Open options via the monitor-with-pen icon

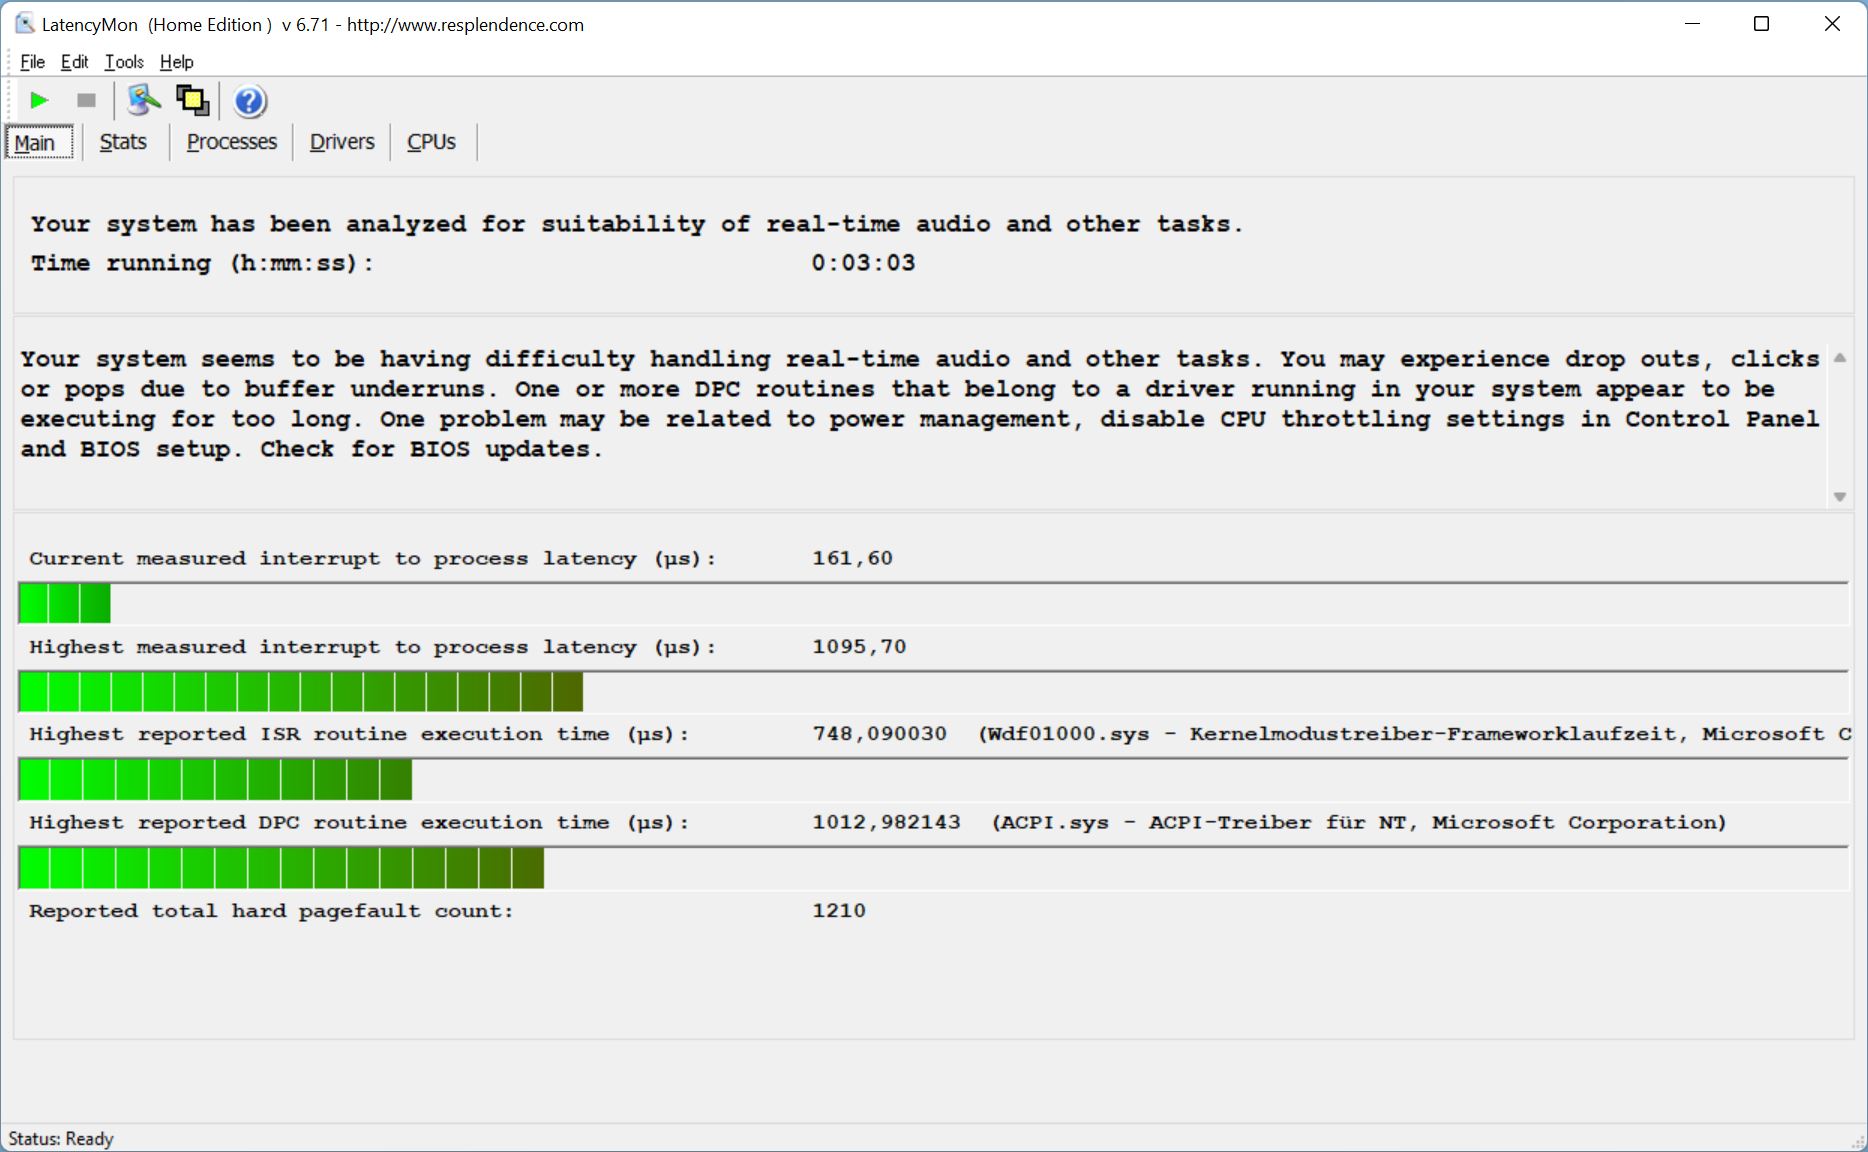143,100
